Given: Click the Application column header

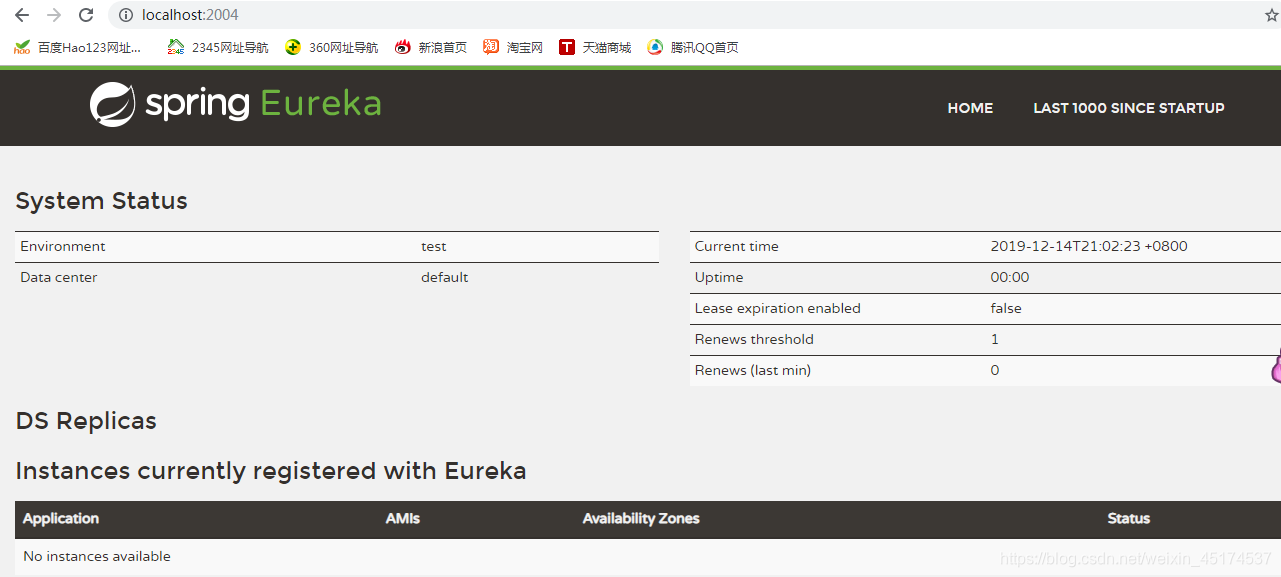Looking at the screenshot, I should point(61,519).
